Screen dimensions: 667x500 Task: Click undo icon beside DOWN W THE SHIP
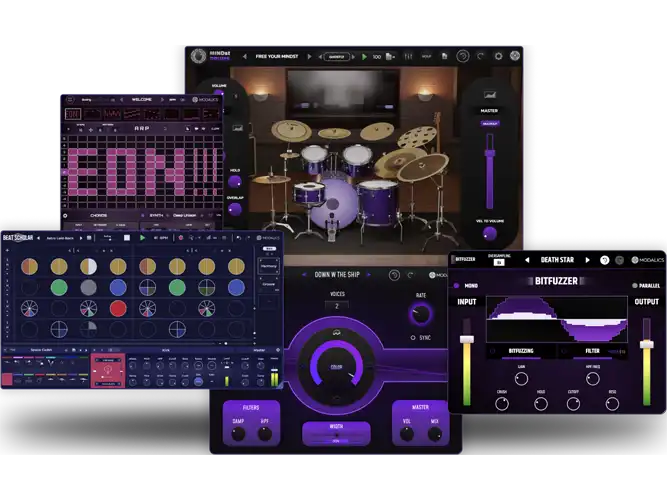[394, 275]
